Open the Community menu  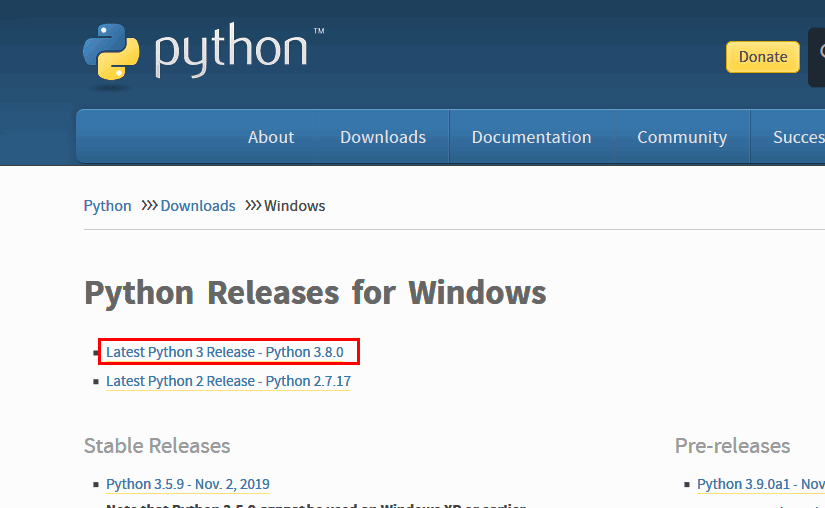pos(682,137)
